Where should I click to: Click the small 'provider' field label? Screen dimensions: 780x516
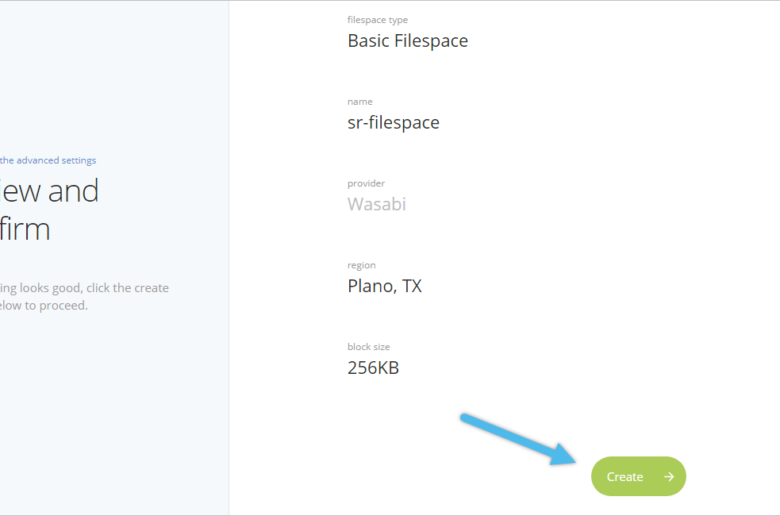pyautogui.click(x=366, y=184)
